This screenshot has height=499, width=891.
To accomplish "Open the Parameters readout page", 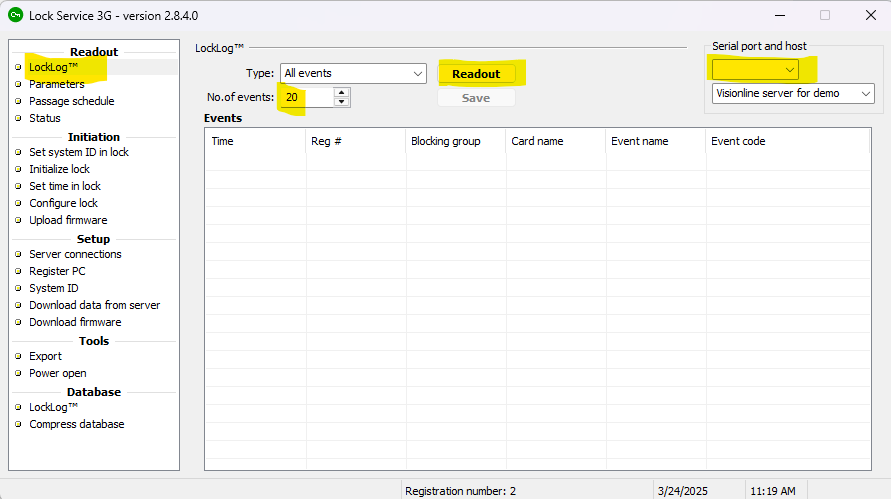I will (x=57, y=84).
